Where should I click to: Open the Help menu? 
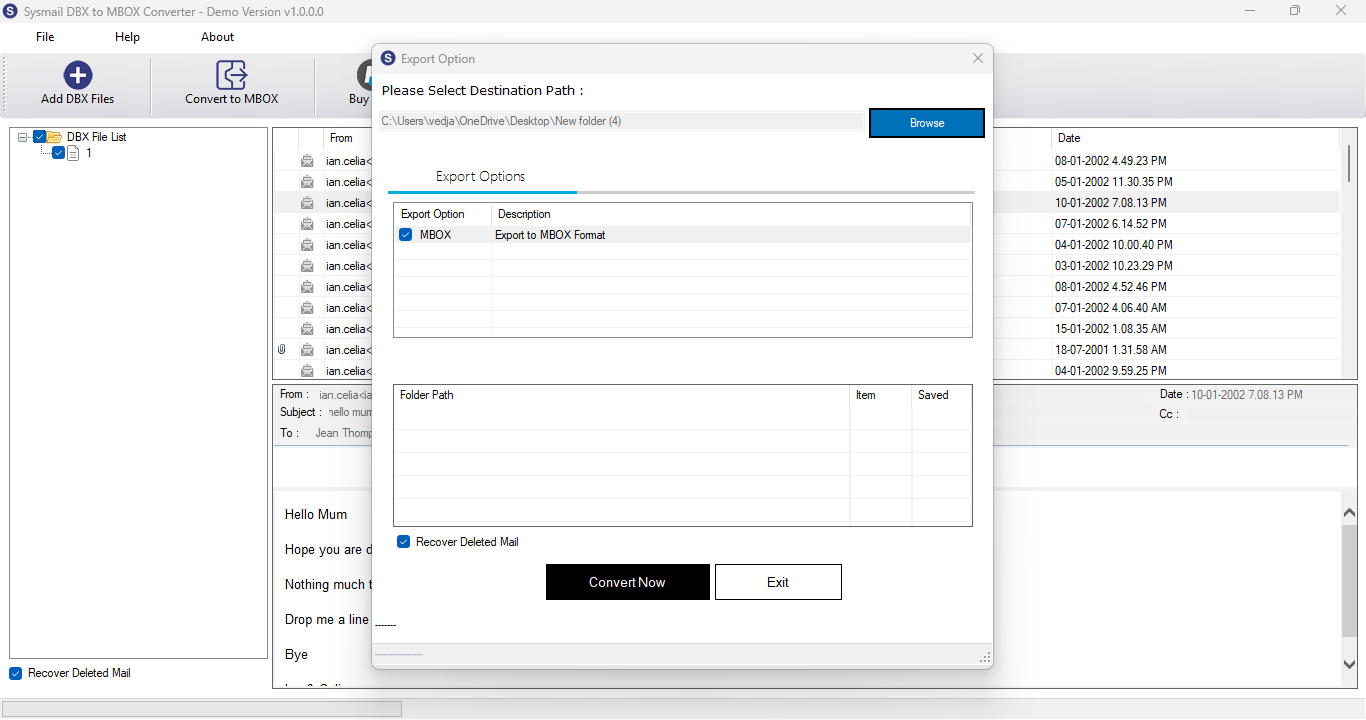pos(127,37)
